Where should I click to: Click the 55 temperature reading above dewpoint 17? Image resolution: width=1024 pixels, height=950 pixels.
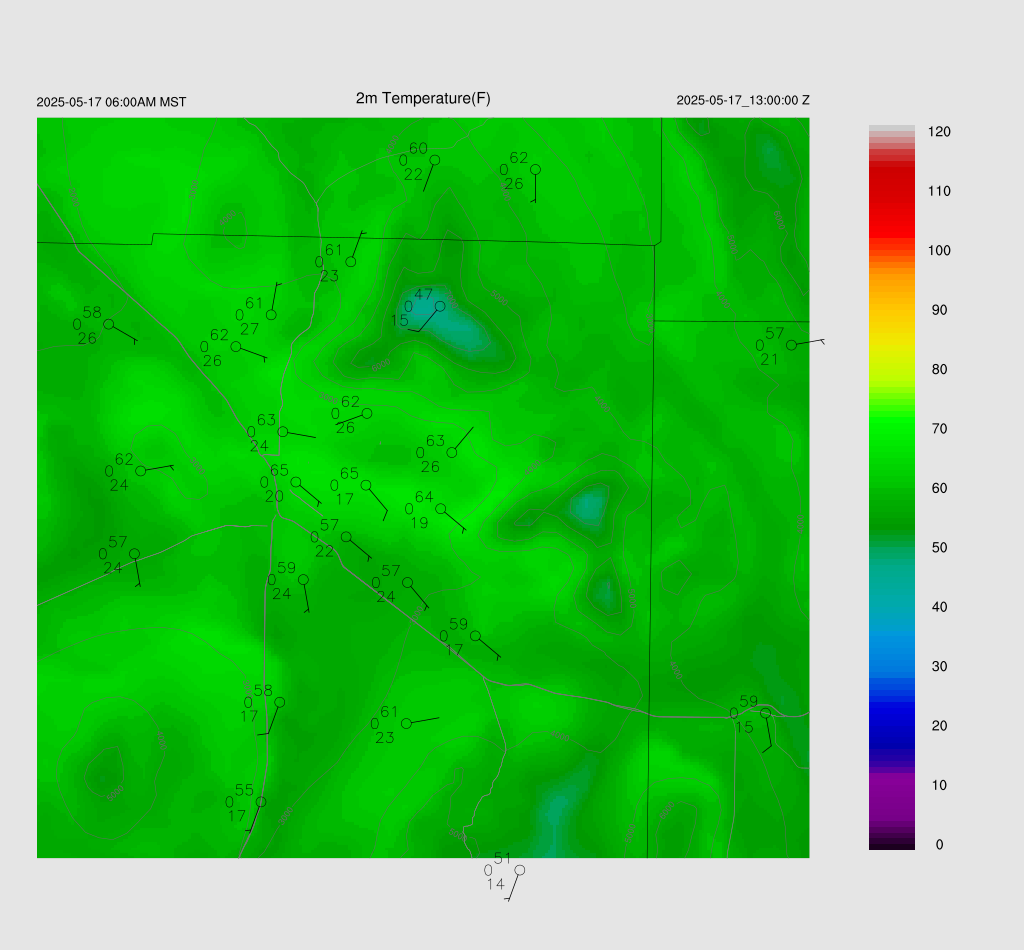coord(244,790)
